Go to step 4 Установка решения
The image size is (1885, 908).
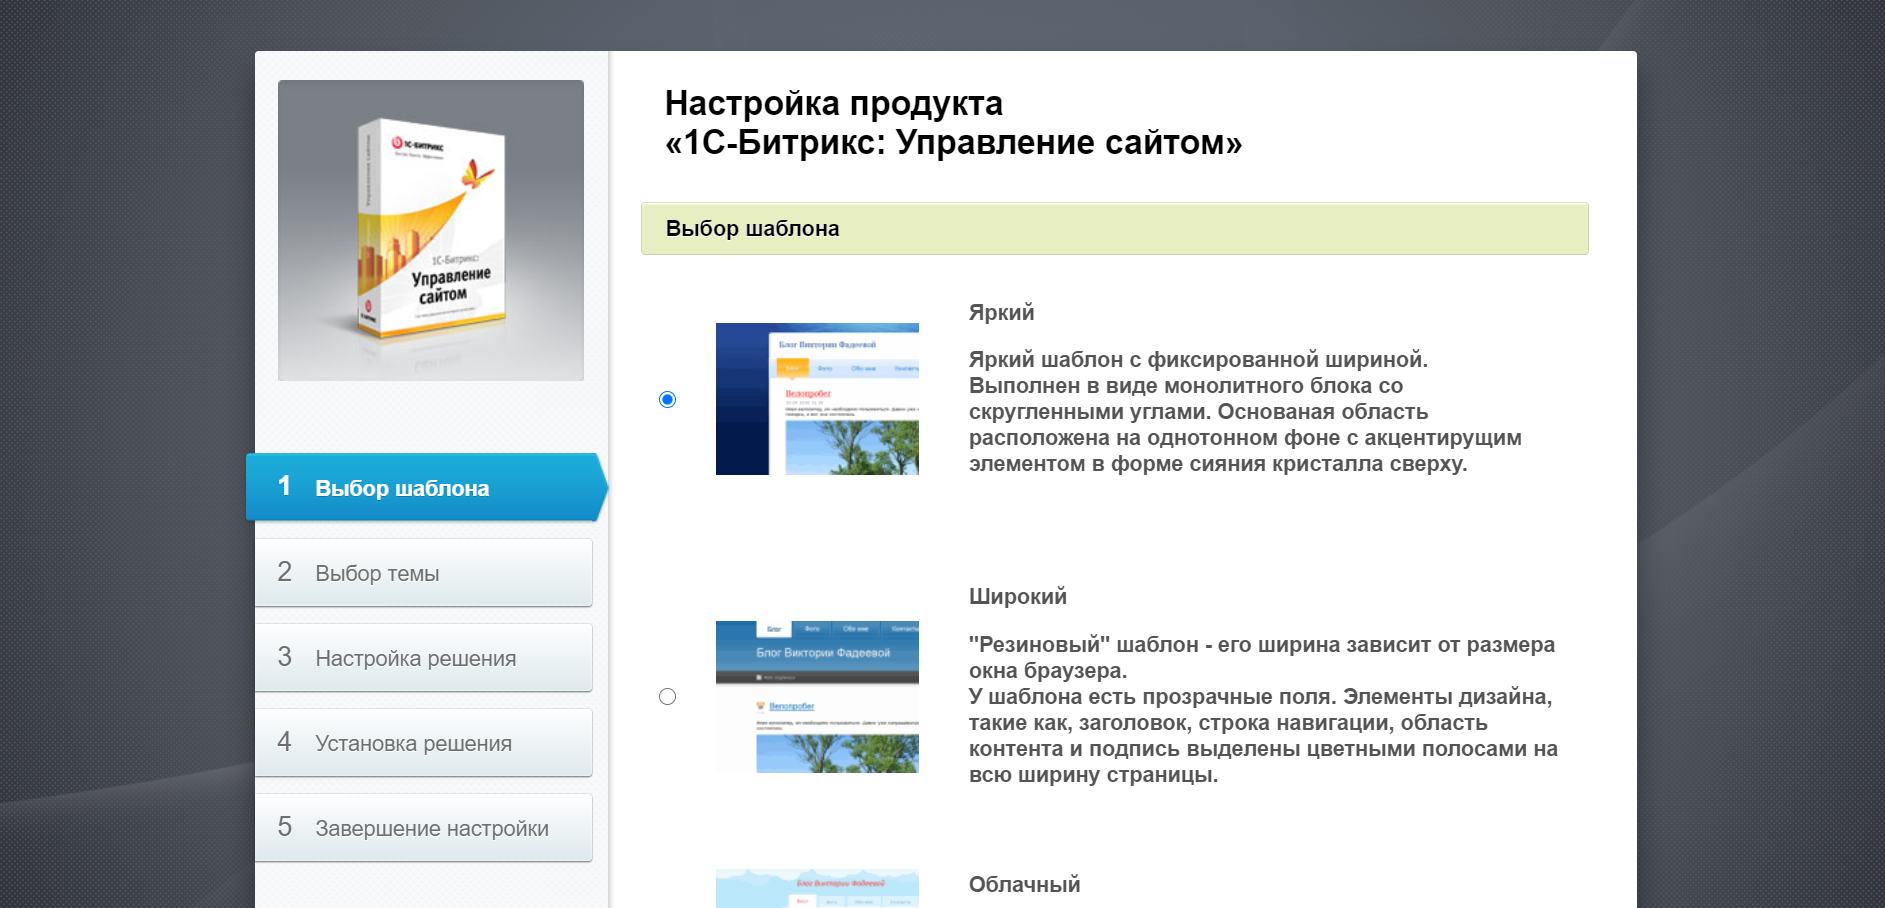click(424, 743)
